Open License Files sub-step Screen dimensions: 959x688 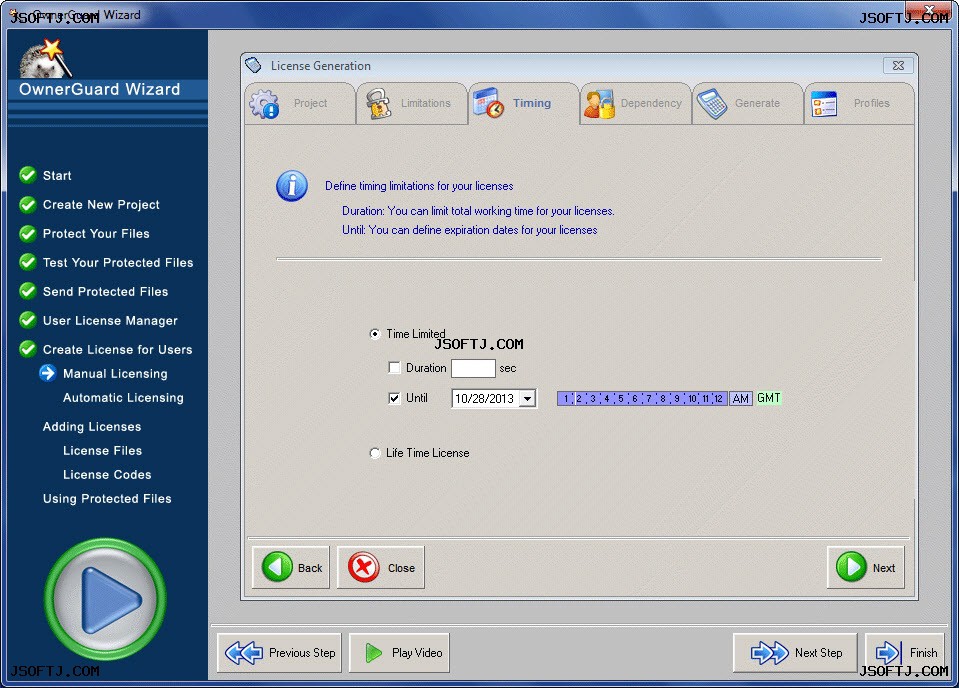point(102,451)
